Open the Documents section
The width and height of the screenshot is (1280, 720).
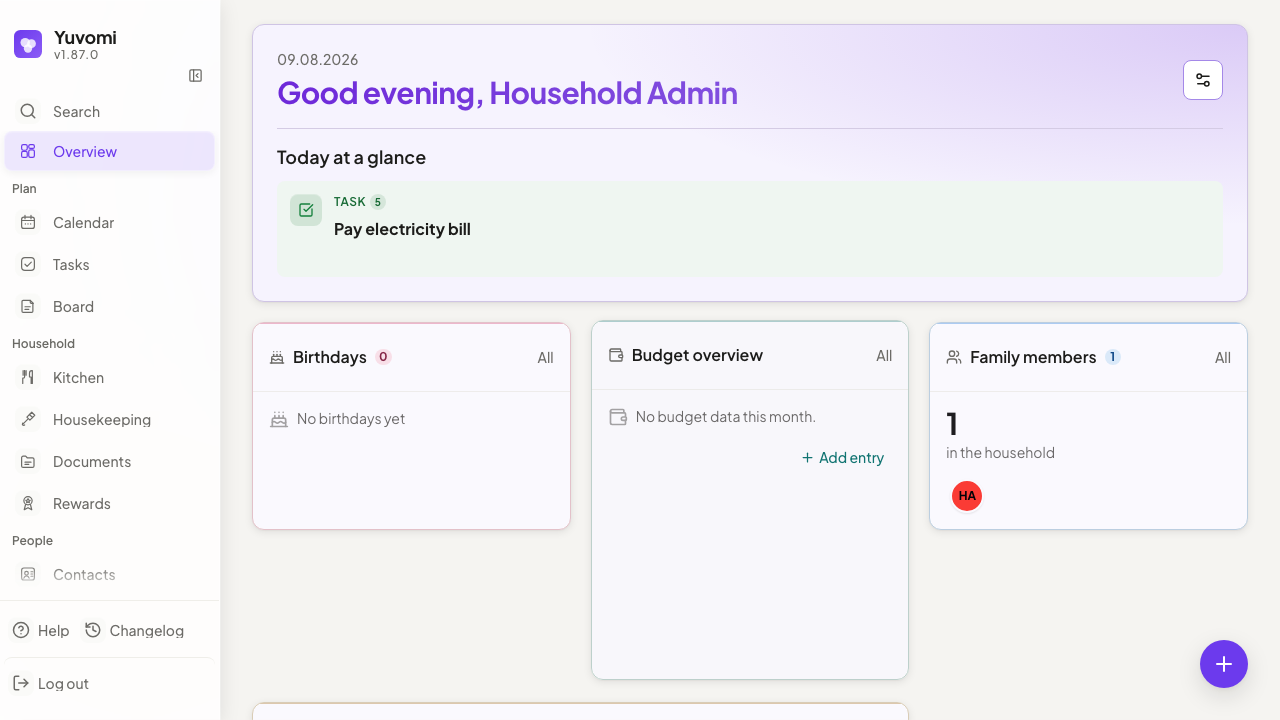pyautogui.click(x=109, y=462)
